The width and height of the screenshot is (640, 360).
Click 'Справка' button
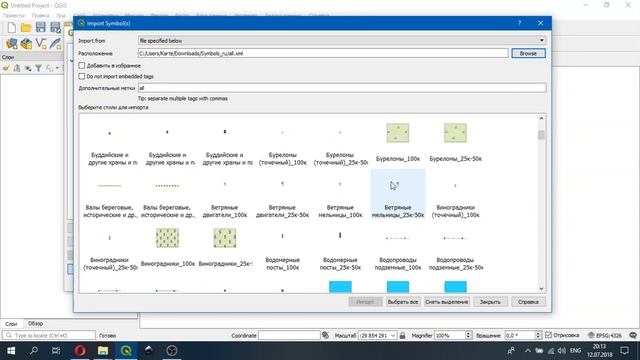click(528, 302)
